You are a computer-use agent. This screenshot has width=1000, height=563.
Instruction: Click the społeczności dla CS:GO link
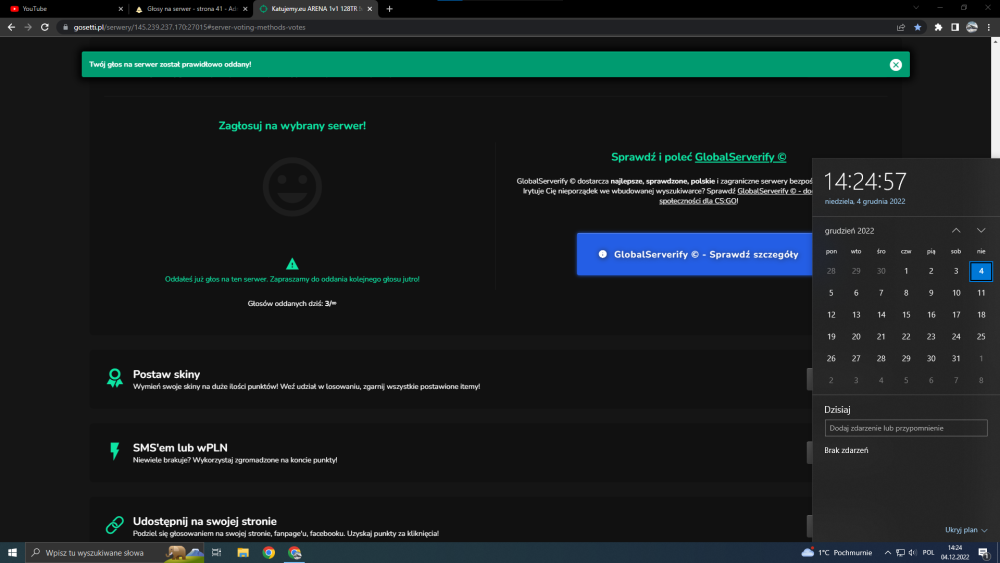tap(698, 201)
